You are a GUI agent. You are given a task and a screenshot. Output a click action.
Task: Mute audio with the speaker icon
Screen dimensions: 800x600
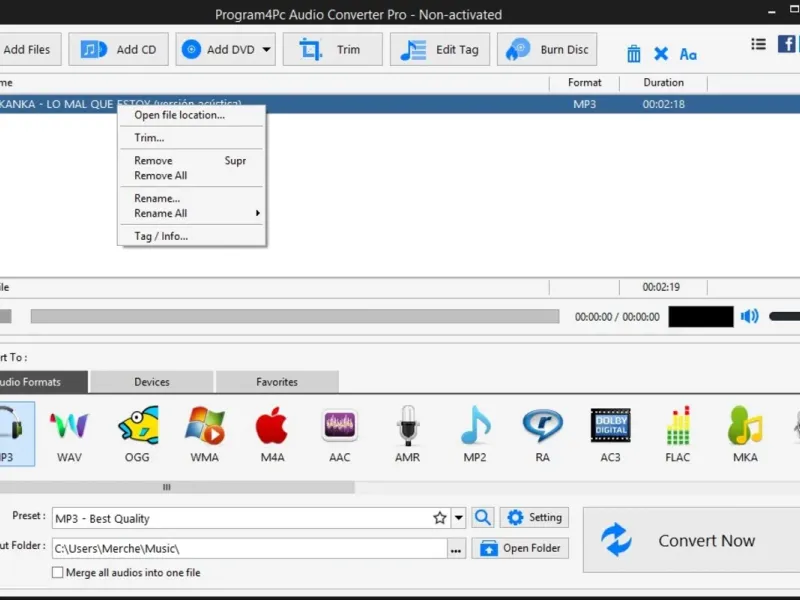(x=749, y=316)
